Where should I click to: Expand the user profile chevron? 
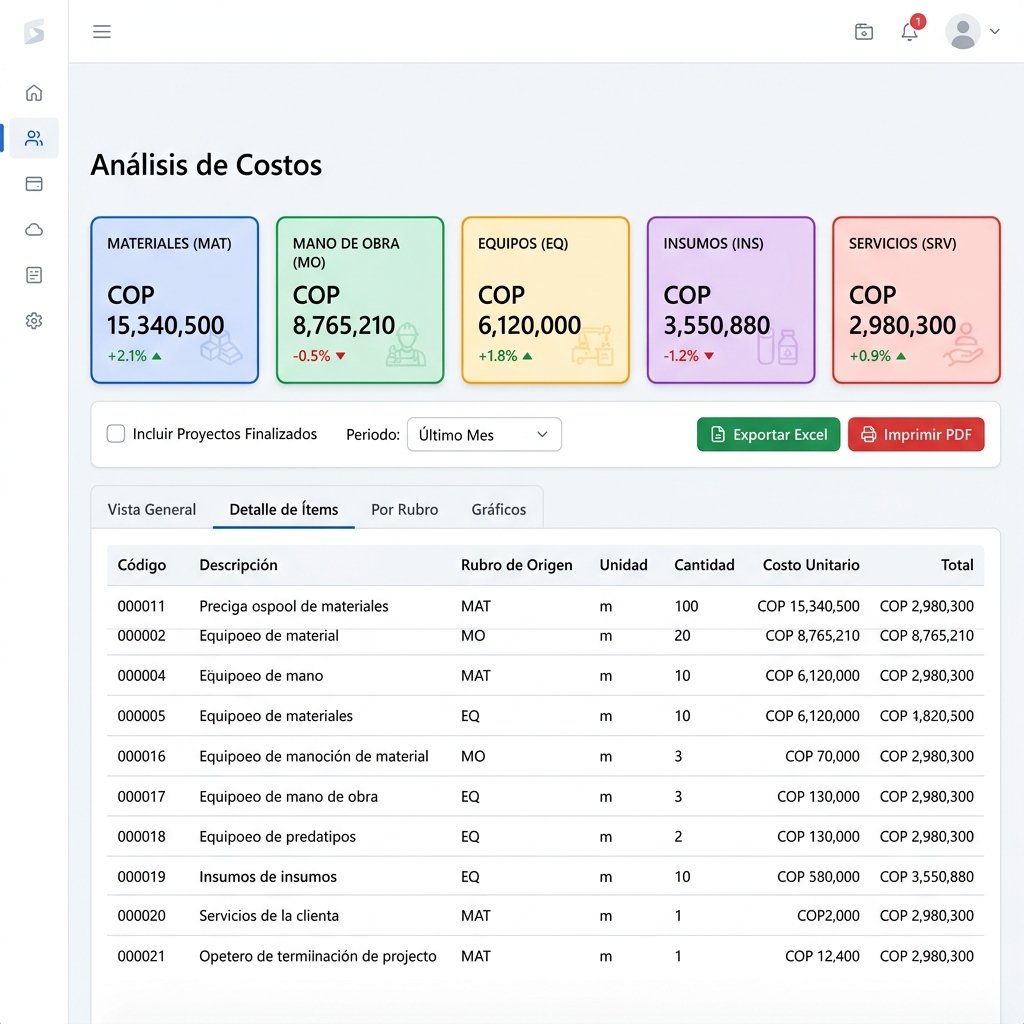pyautogui.click(x=995, y=31)
